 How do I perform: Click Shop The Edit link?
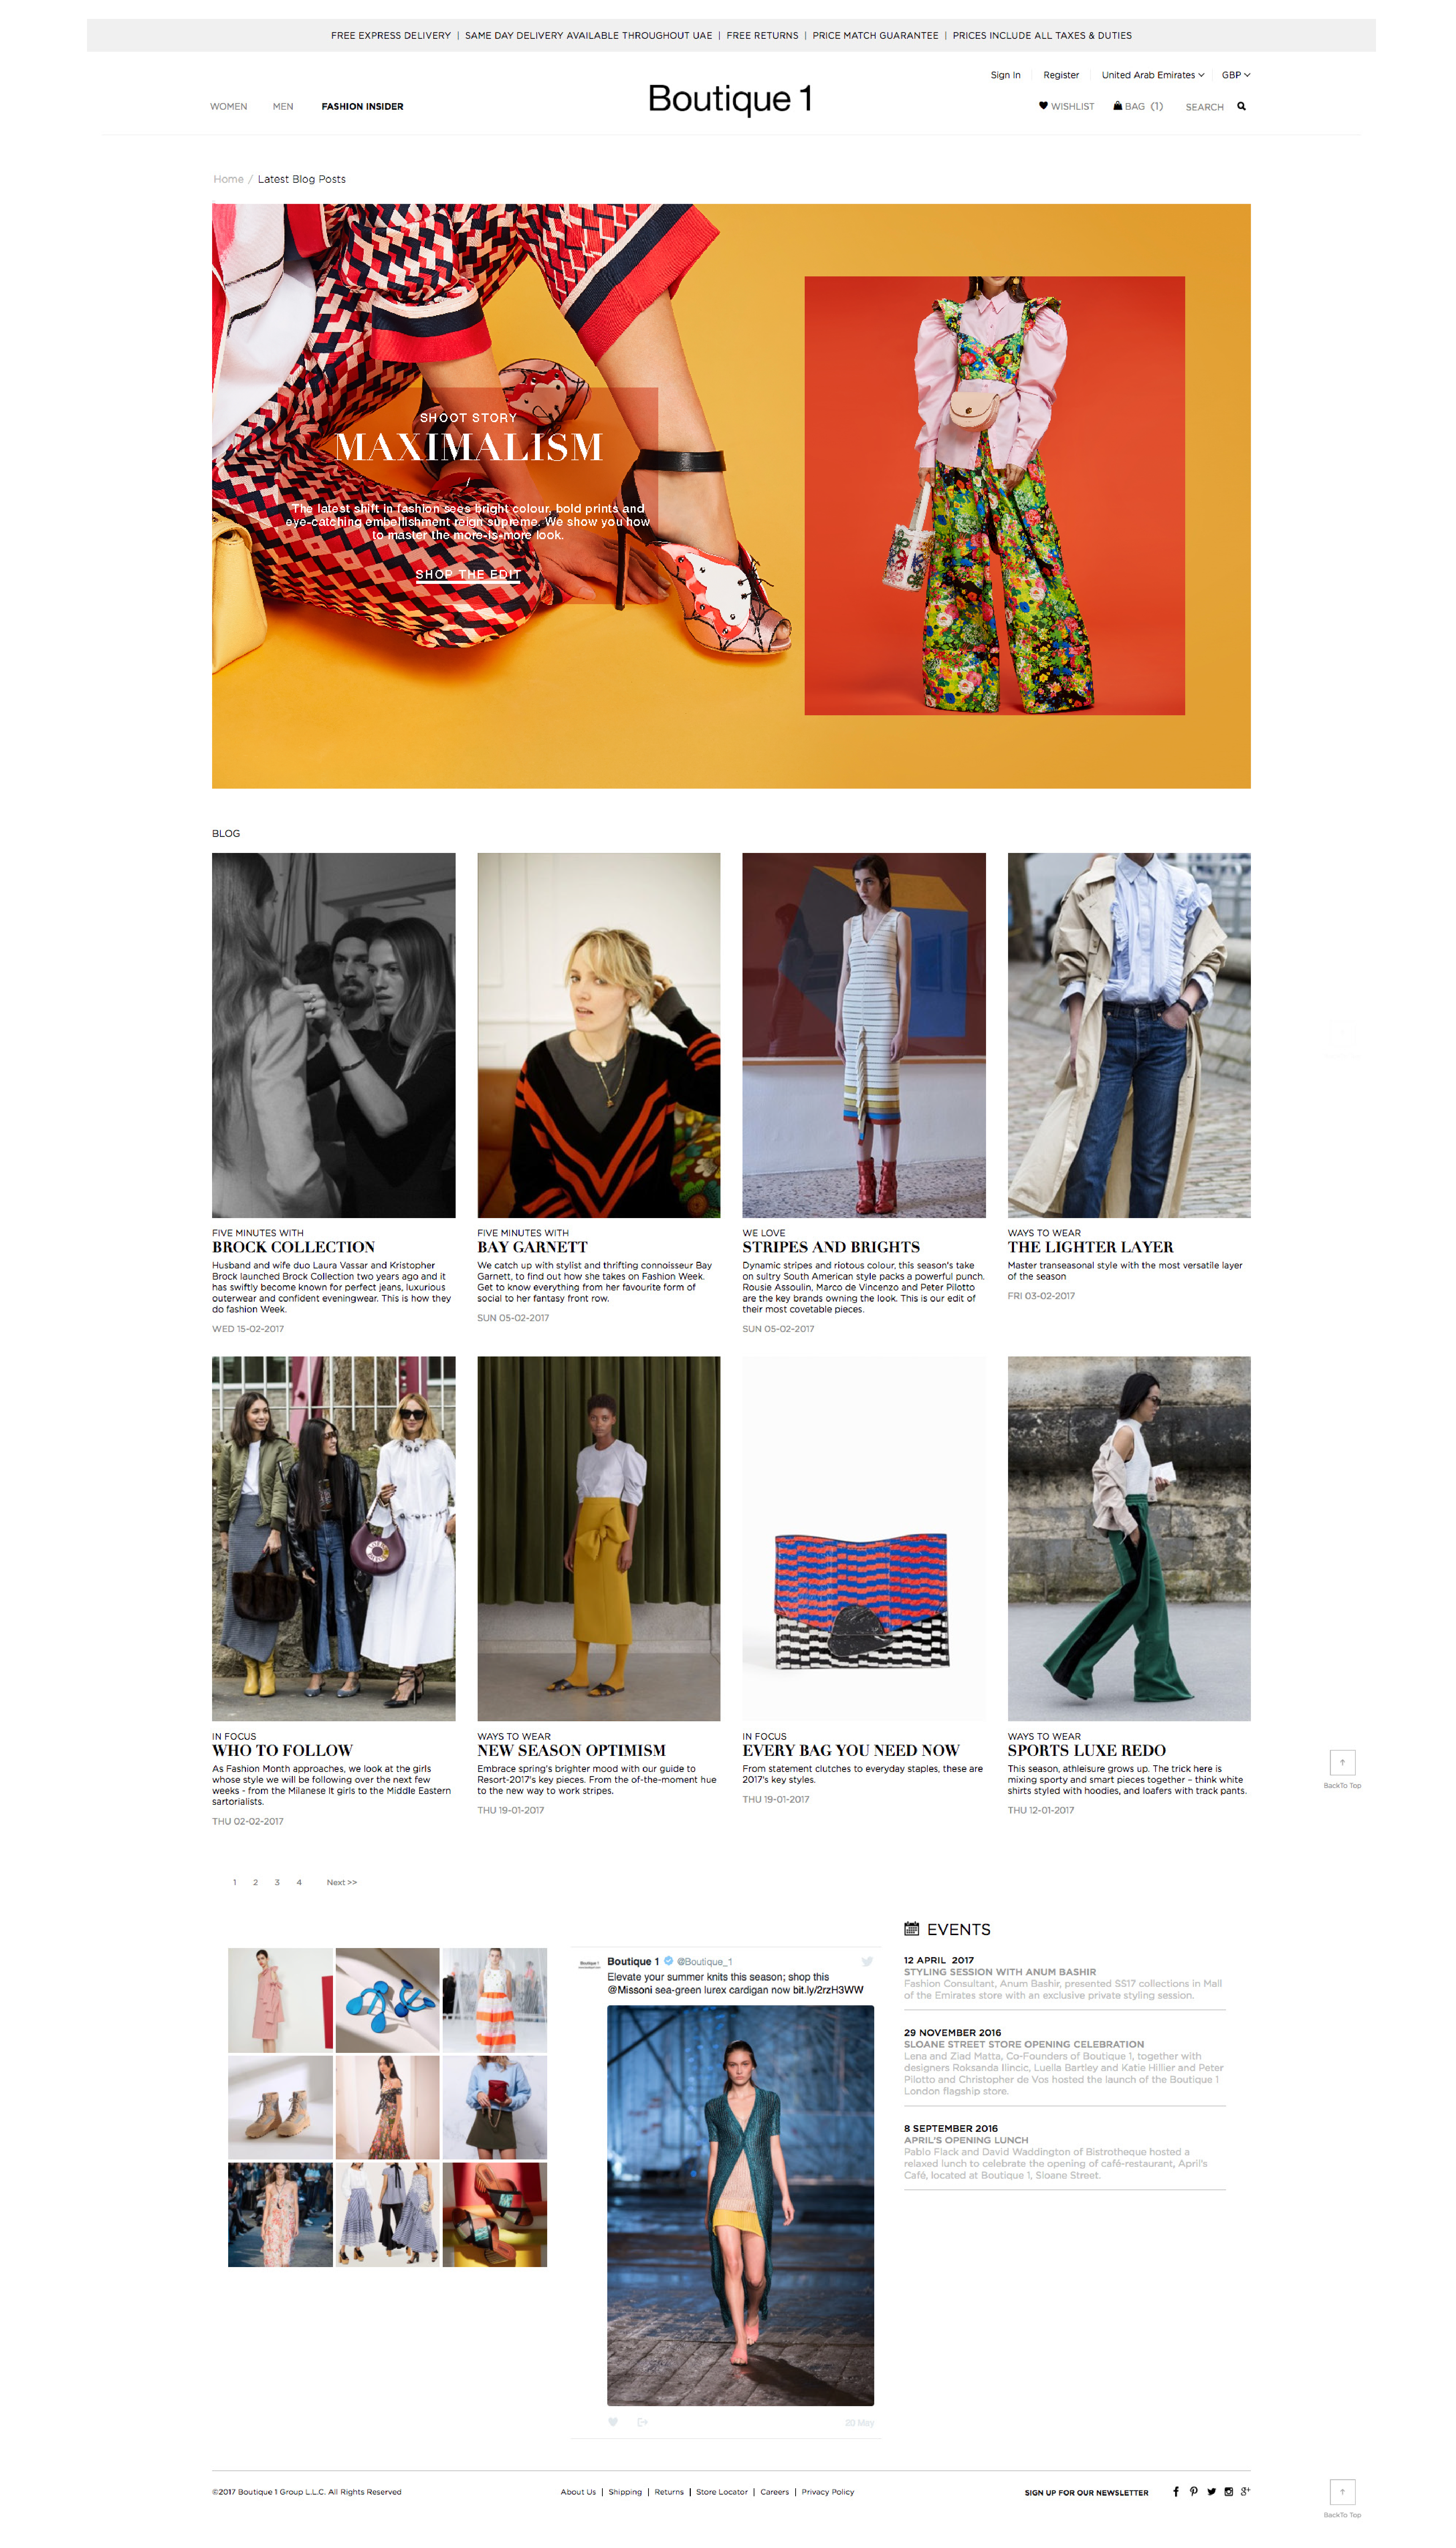pyautogui.click(x=468, y=574)
